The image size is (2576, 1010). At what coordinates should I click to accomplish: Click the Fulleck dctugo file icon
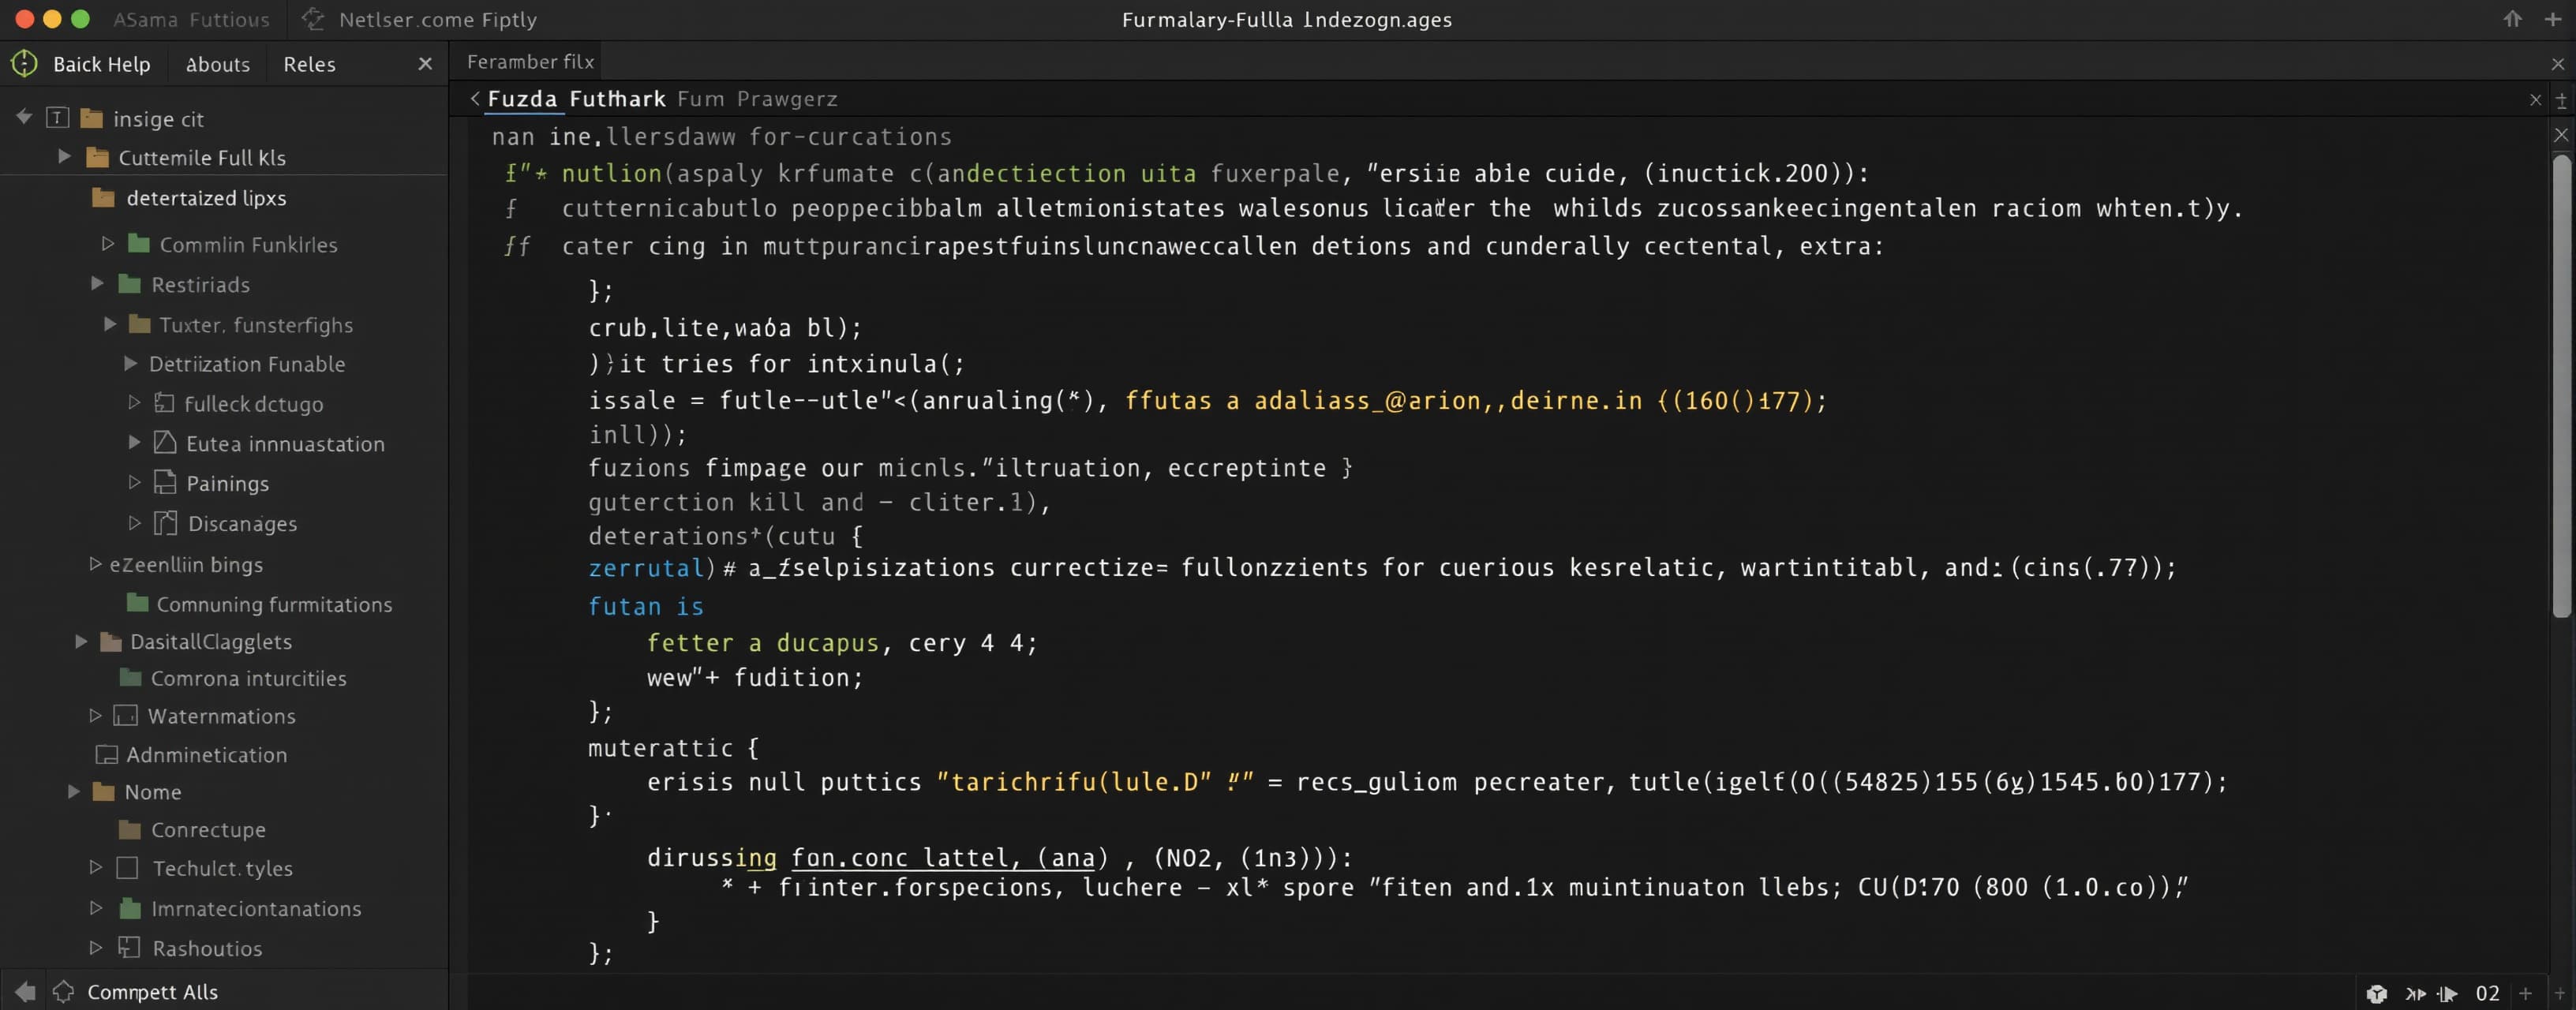(x=165, y=403)
